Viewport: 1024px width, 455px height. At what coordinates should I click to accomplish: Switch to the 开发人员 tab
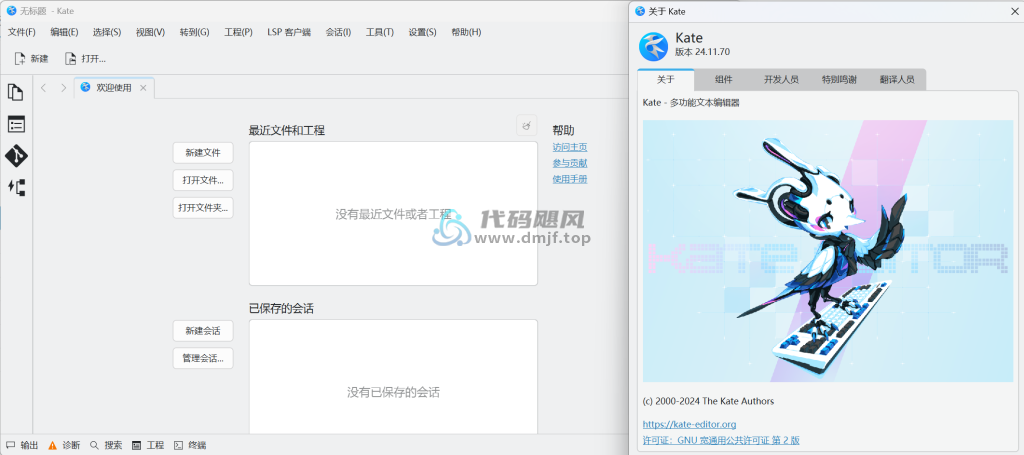pyautogui.click(x=781, y=80)
